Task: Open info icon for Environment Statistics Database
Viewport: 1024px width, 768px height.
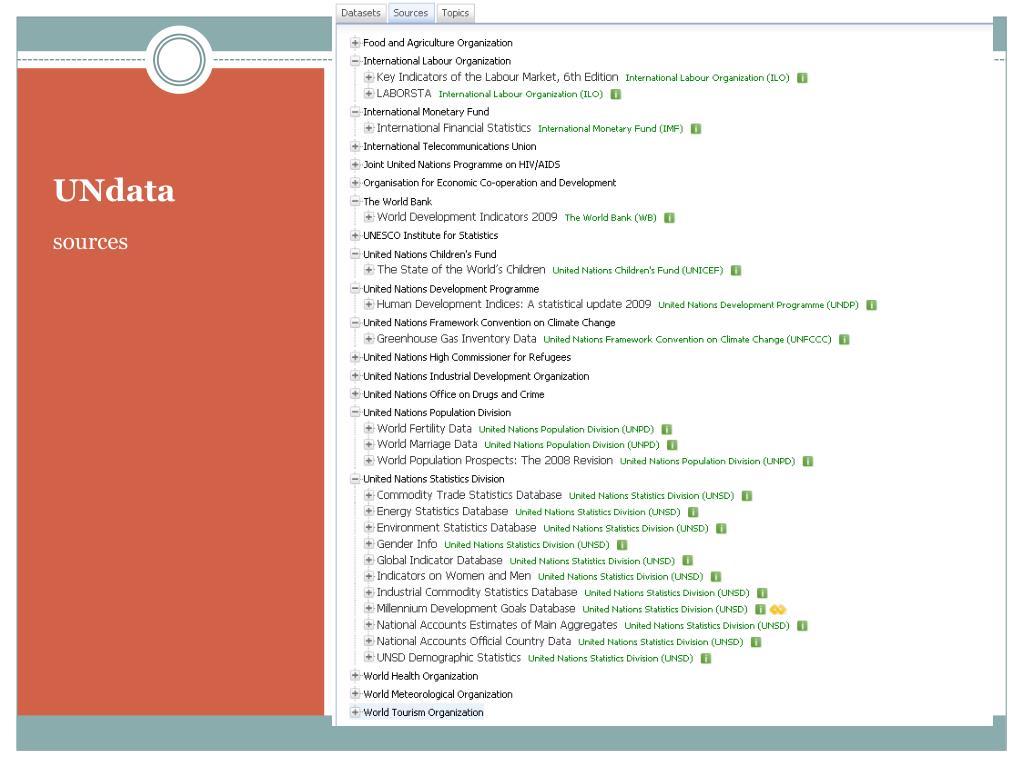Action: (721, 528)
